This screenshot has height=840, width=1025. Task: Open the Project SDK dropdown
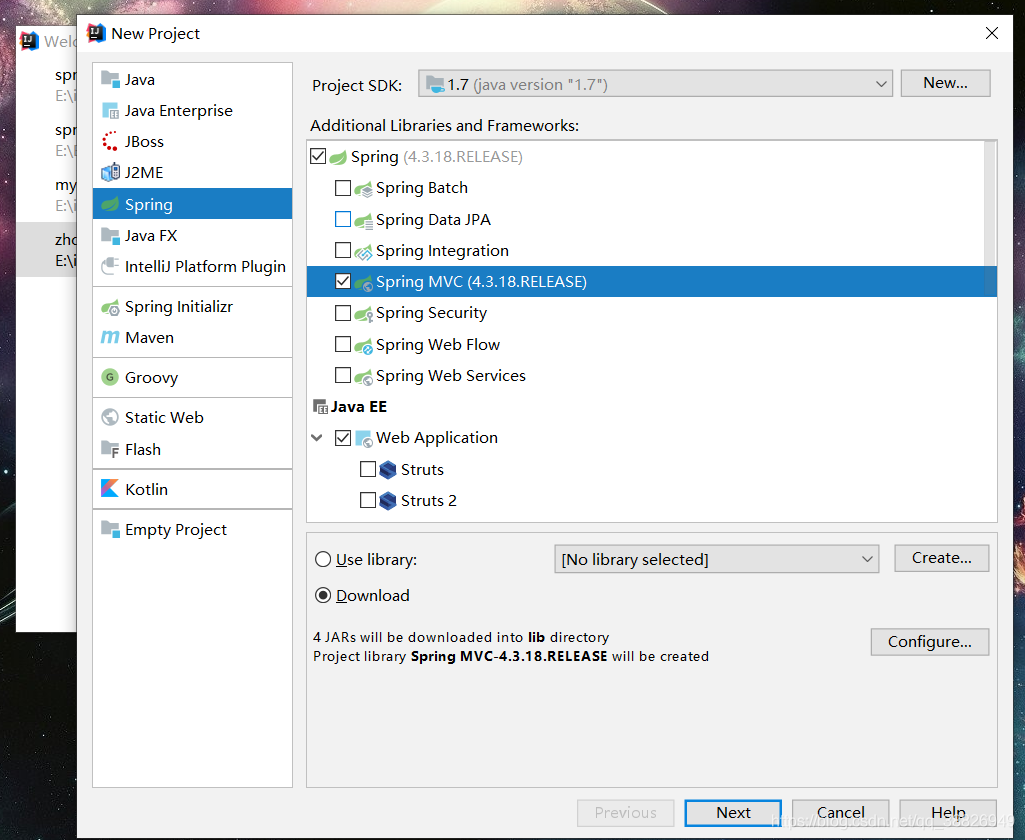tap(655, 84)
